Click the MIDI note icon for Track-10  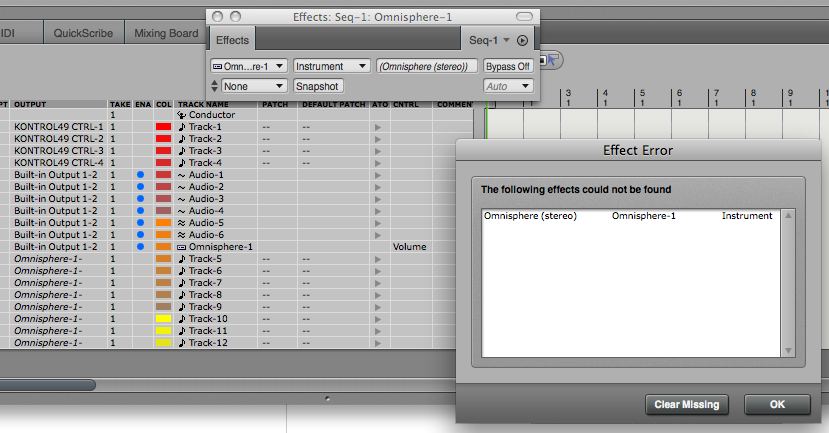click(x=182, y=319)
